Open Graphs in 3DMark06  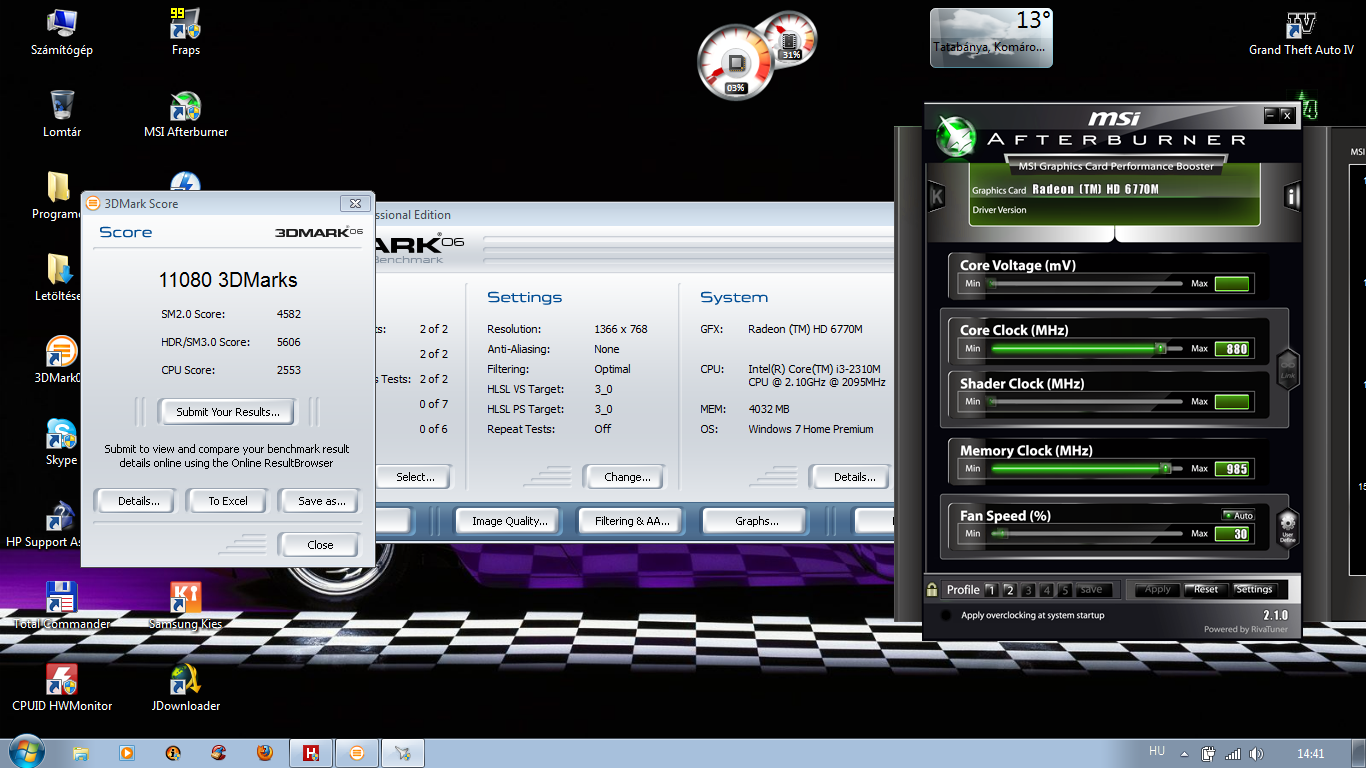pos(756,521)
